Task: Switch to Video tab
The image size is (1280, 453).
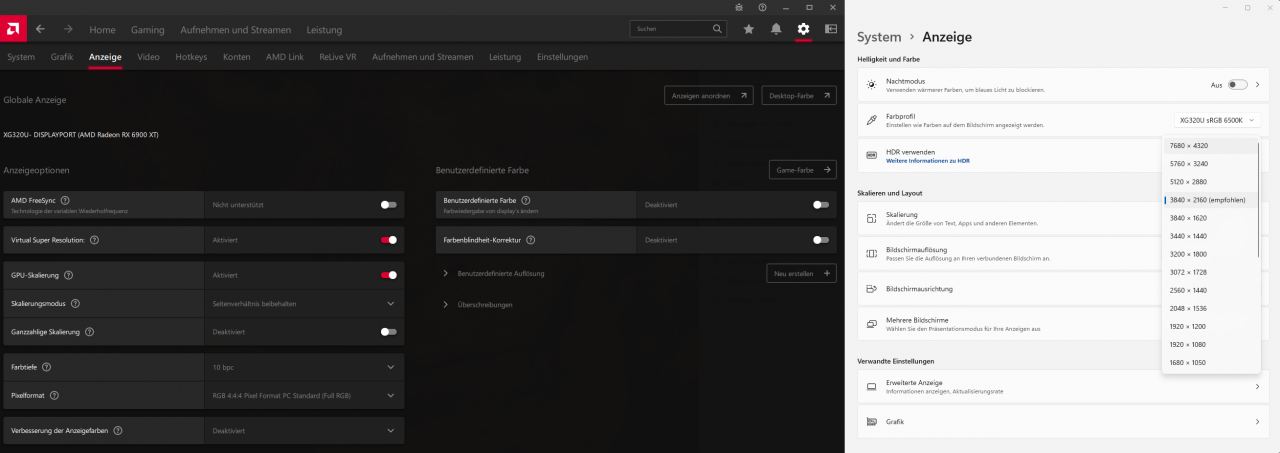Action: (148, 57)
